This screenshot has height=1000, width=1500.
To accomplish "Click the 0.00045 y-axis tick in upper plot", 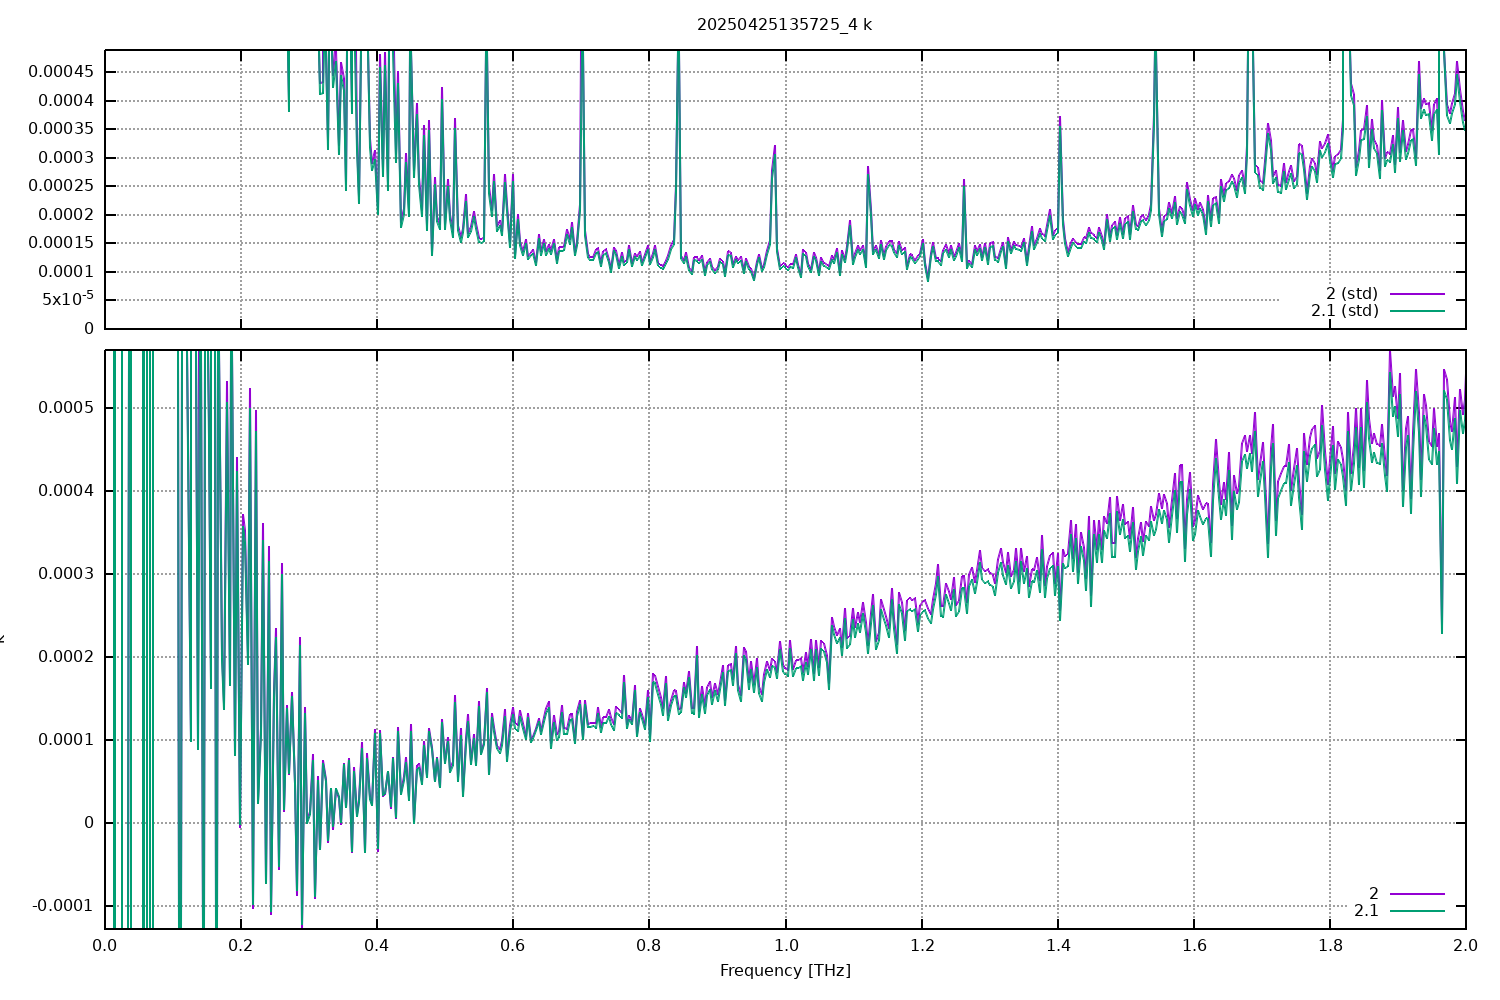I will pyautogui.click(x=60, y=72).
